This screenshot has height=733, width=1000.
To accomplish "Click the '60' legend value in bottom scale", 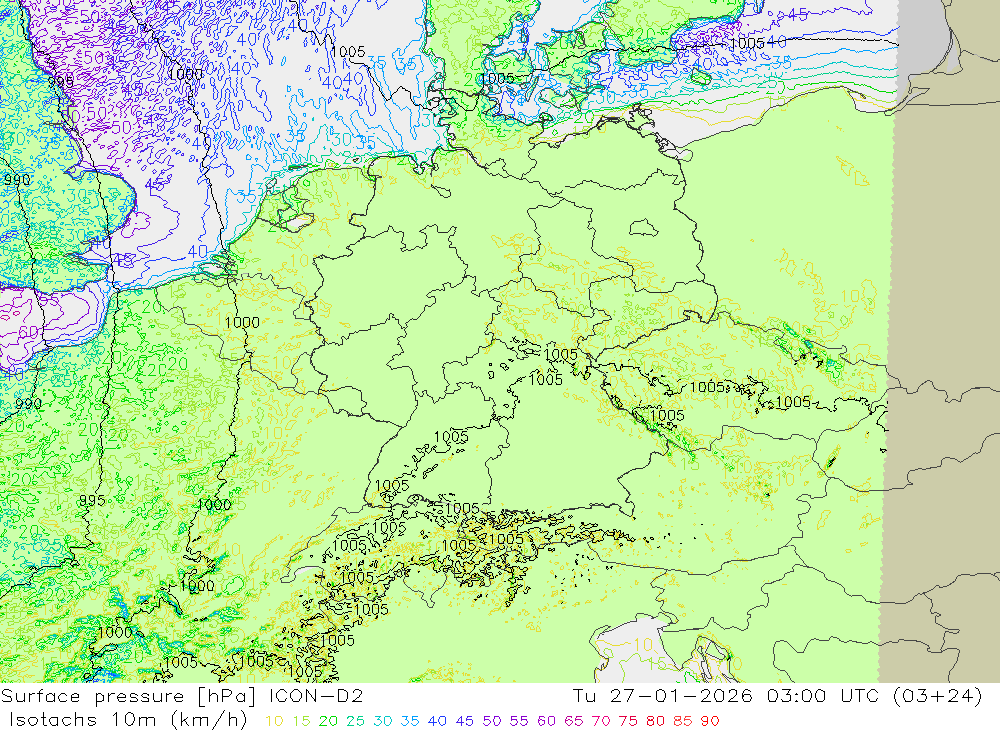I will pyautogui.click(x=547, y=722).
